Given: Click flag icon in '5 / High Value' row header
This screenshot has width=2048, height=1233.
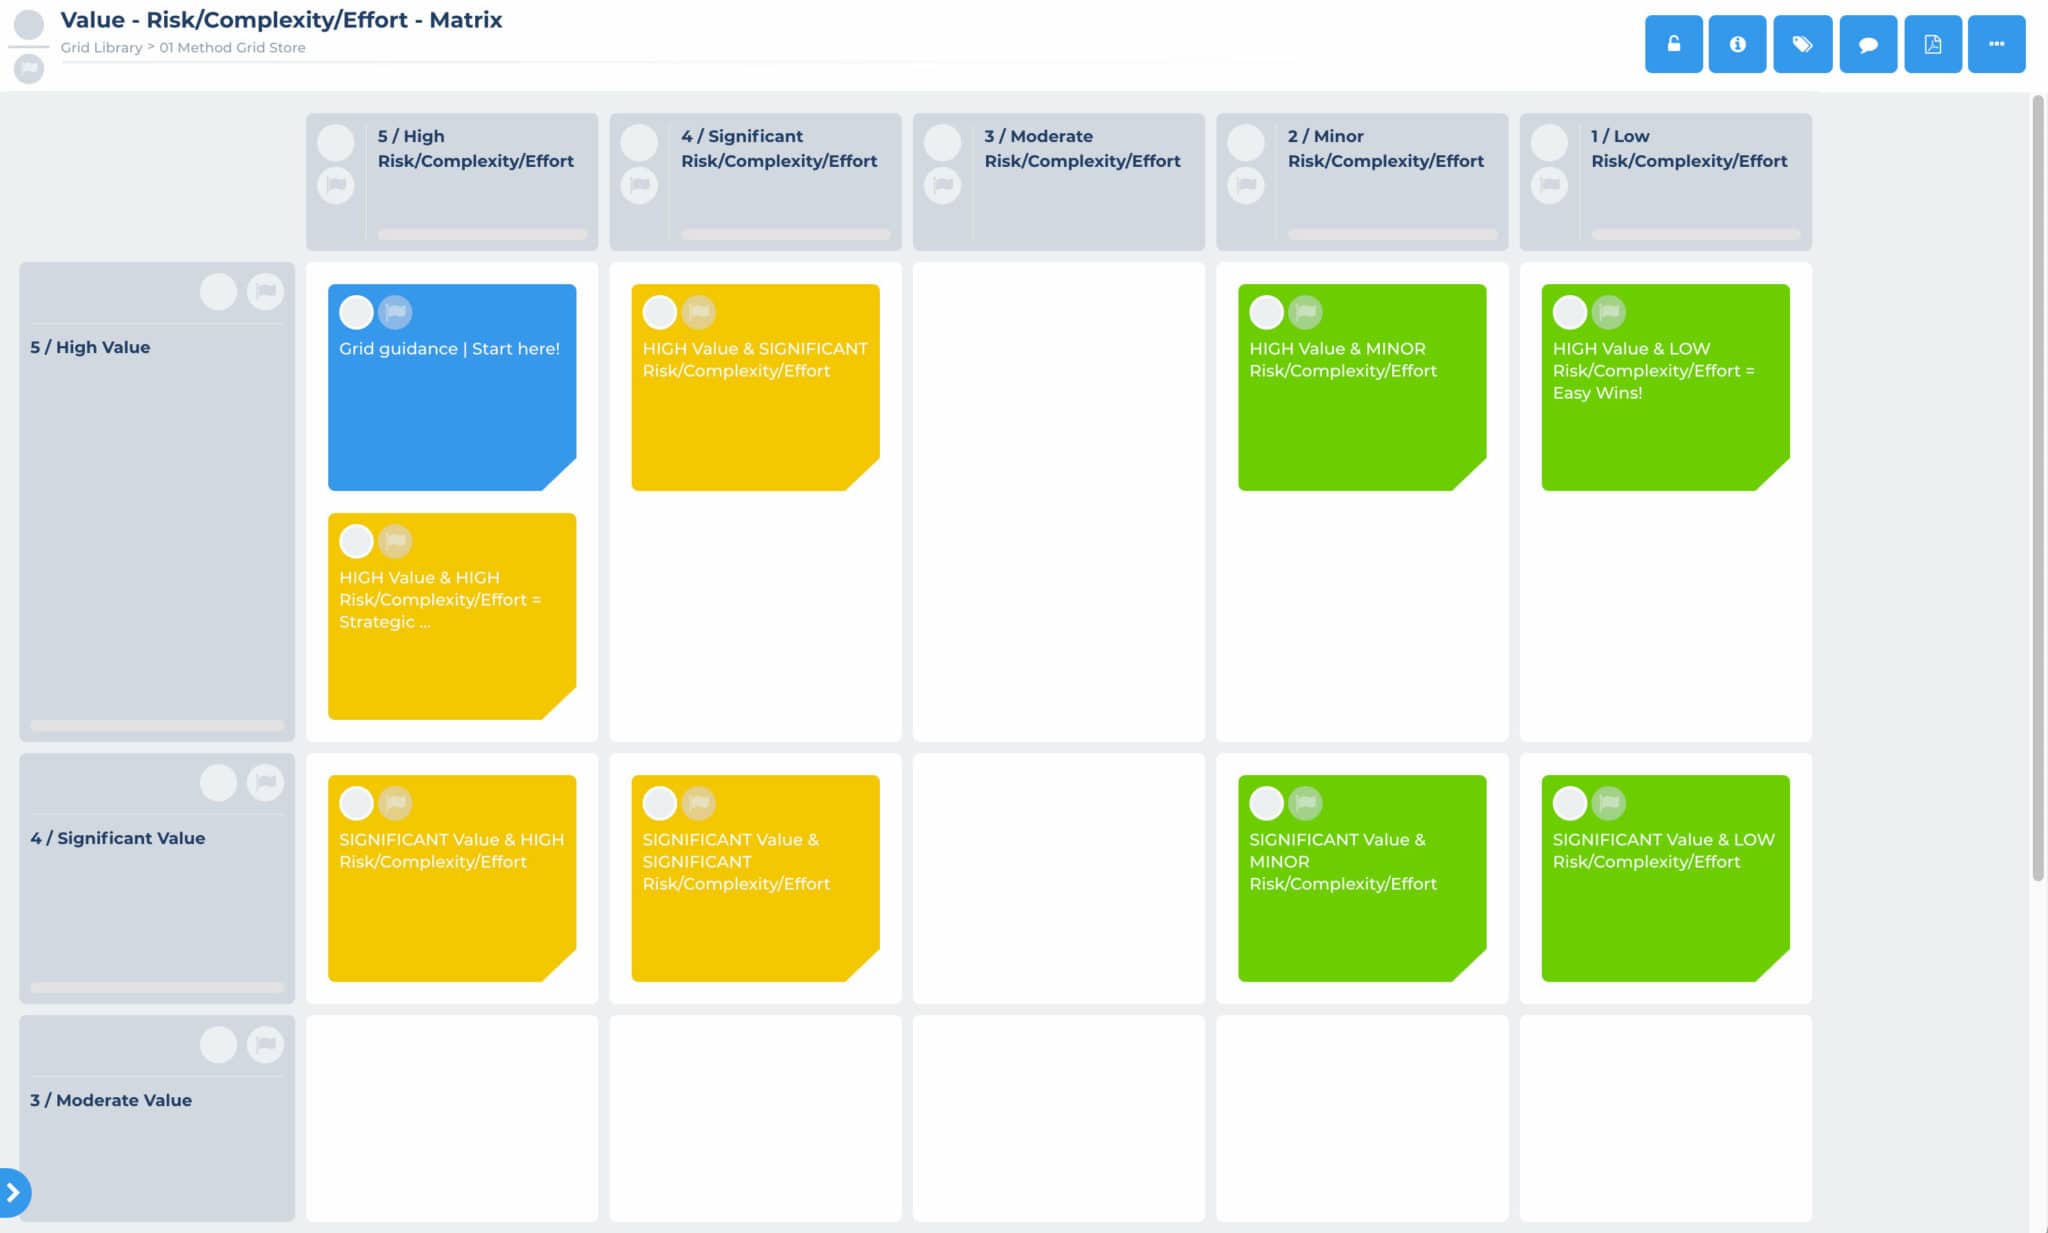Looking at the screenshot, I should pos(265,291).
